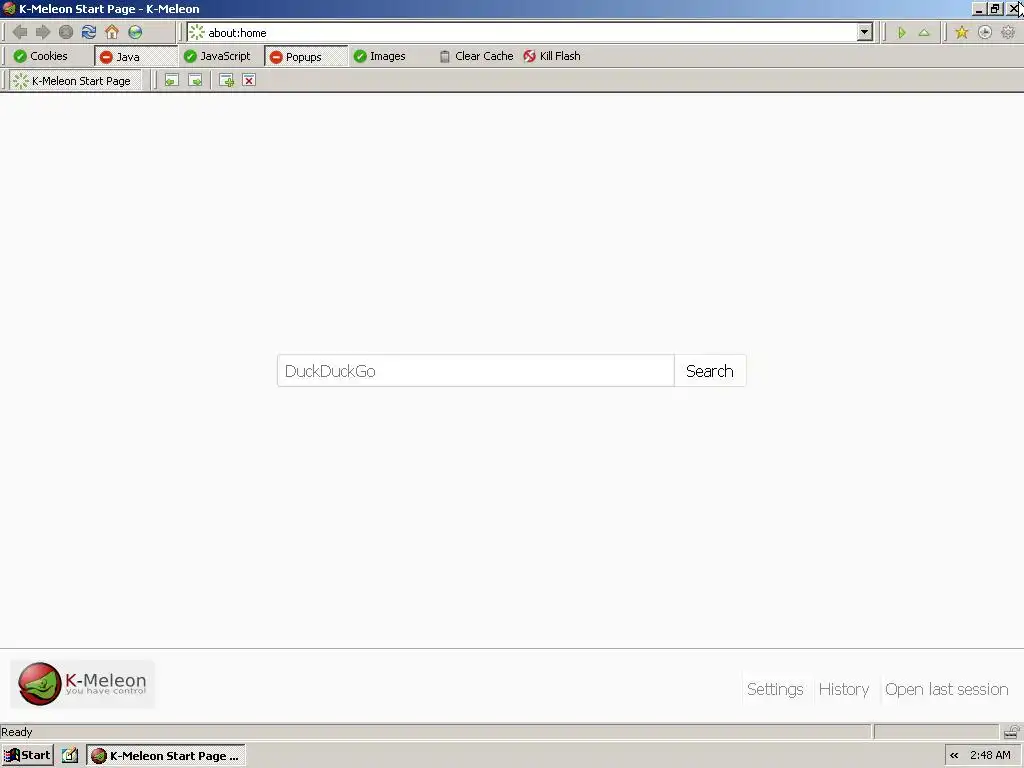The width and height of the screenshot is (1024, 768).
Task: Go to the Home page icon
Action: click(112, 32)
